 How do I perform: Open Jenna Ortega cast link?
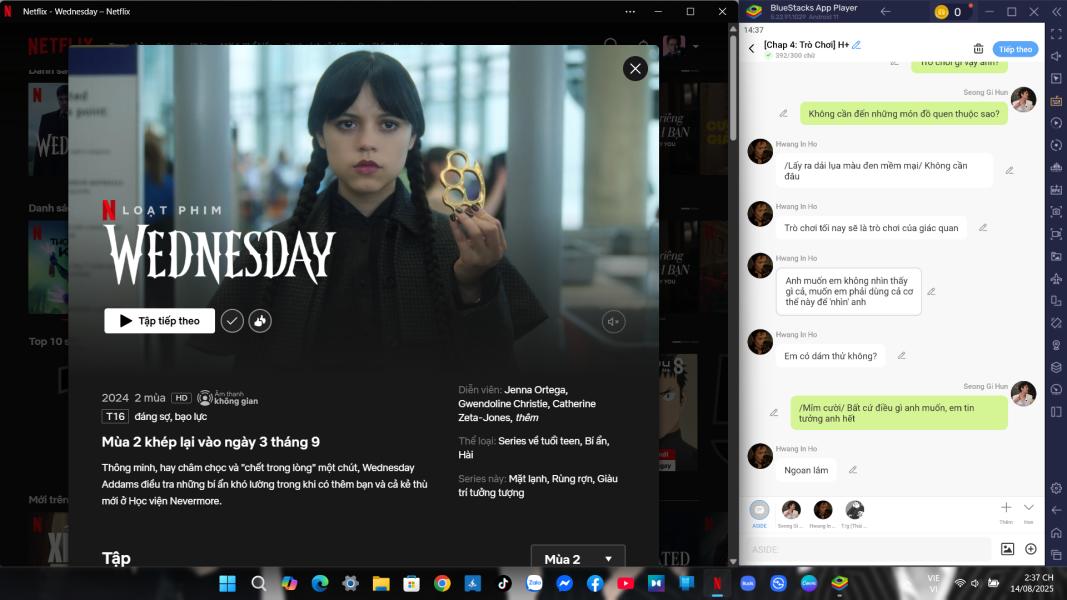click(535, 390)
